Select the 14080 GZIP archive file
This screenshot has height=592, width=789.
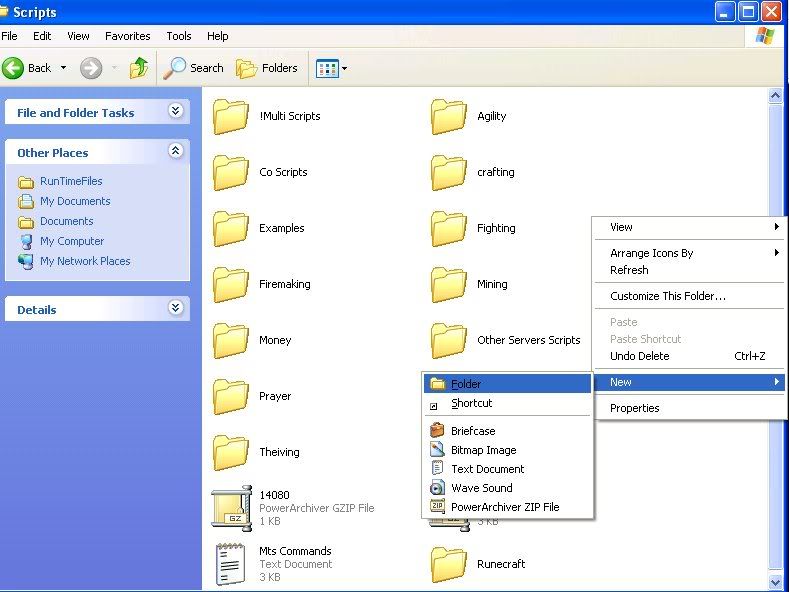pyautogui.click(x=231, y=508)
